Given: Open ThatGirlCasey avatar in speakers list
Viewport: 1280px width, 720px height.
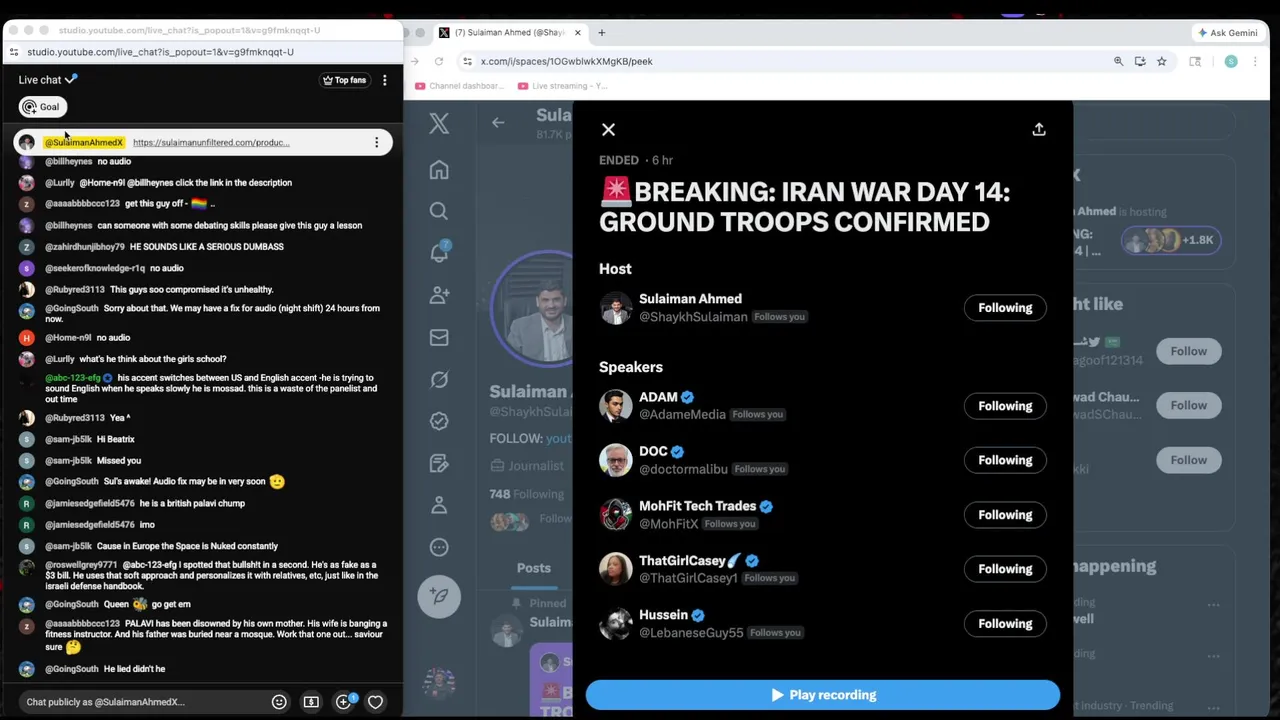Looking at the screenshot, I should 616,569.
